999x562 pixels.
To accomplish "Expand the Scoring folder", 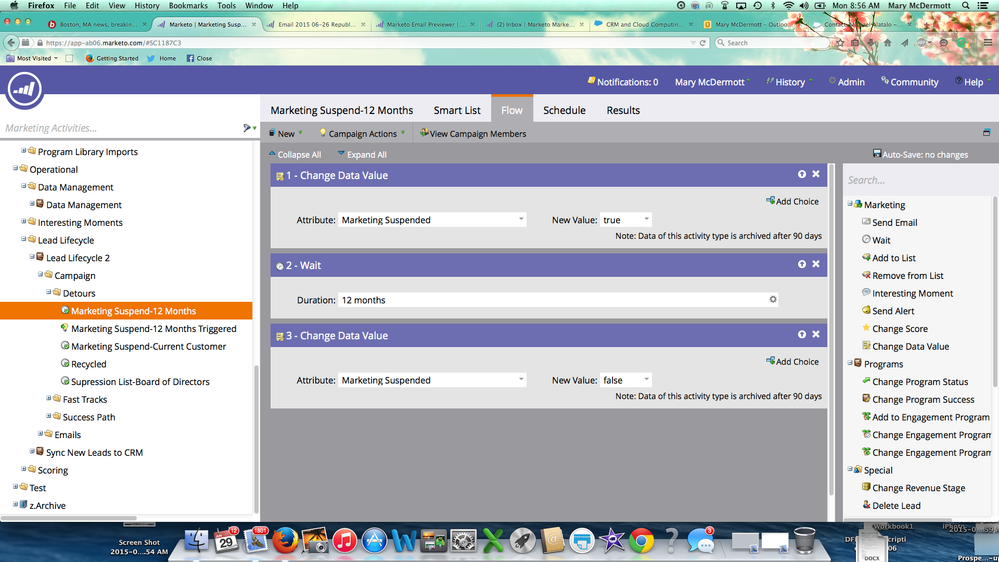I will coord(24,469).
